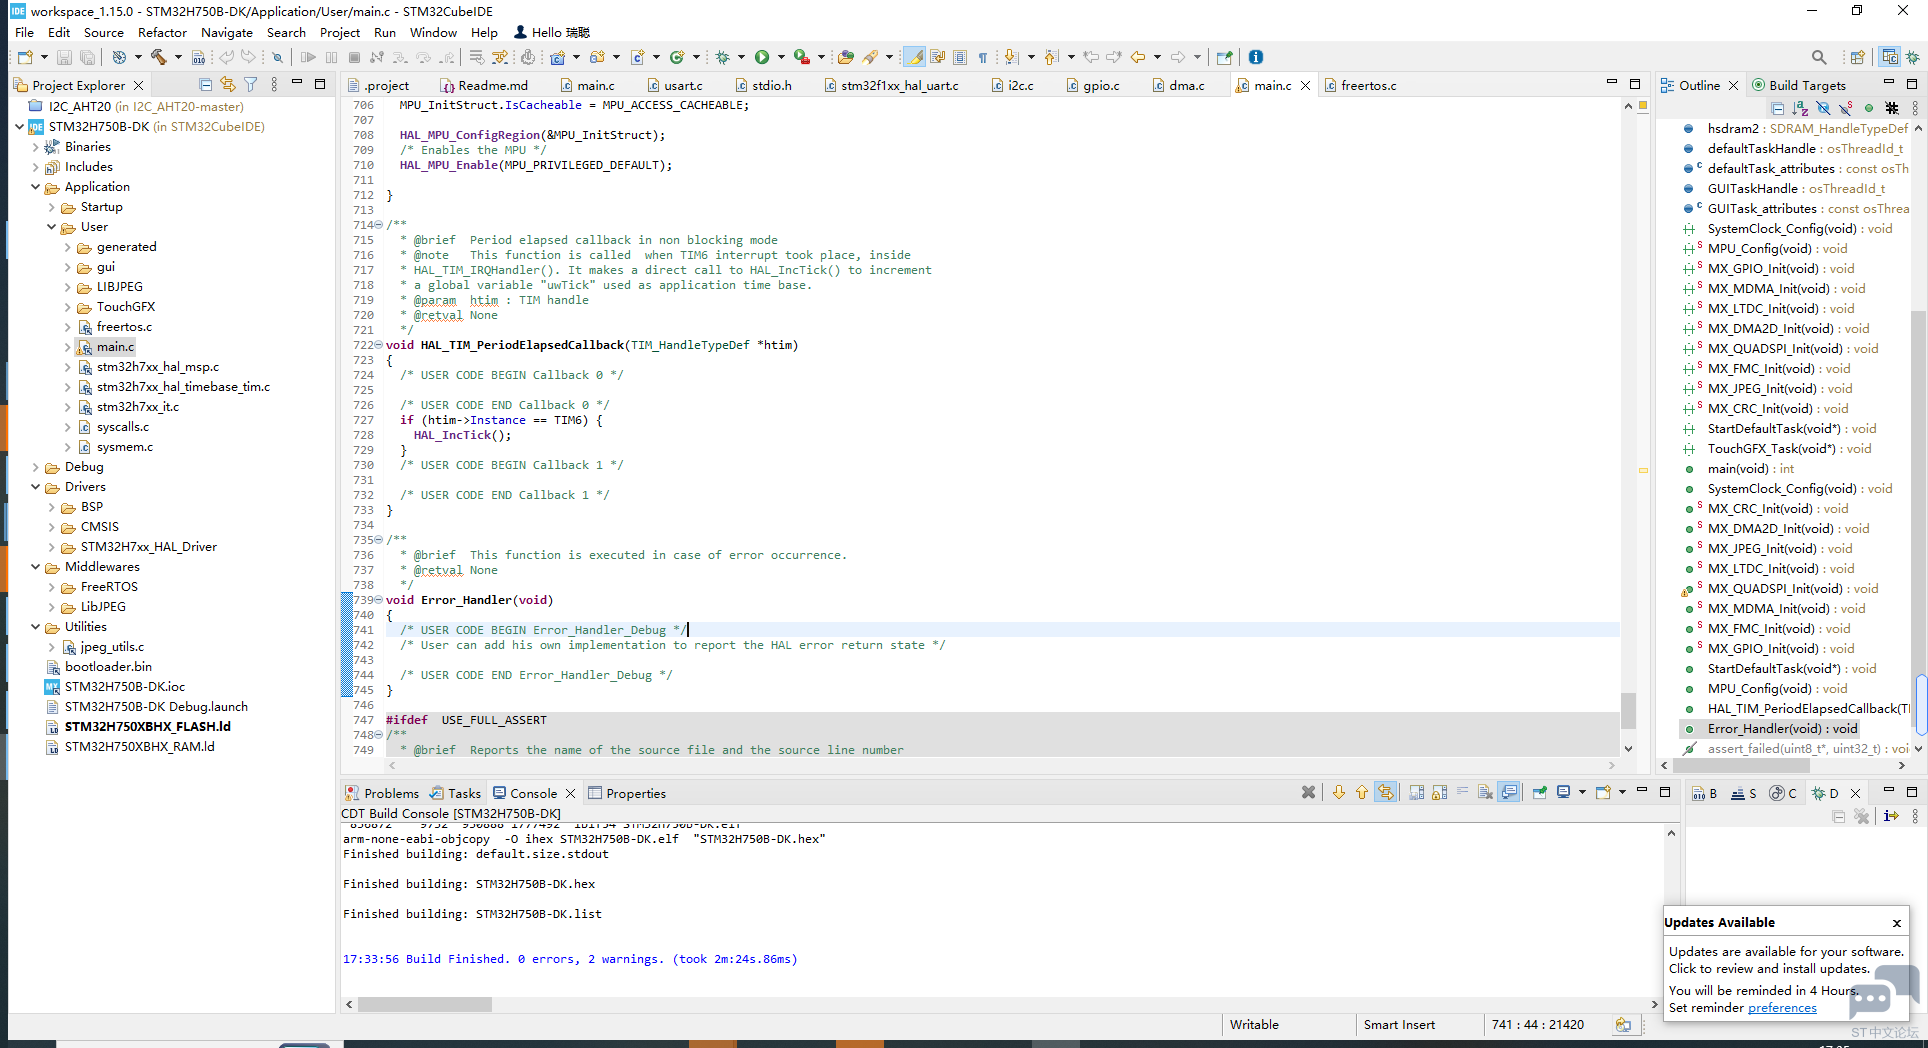The height and width of the screenshot is (1048, 1928).
Task: Click the green Run button in toolbar
Action: pos(762,57)
